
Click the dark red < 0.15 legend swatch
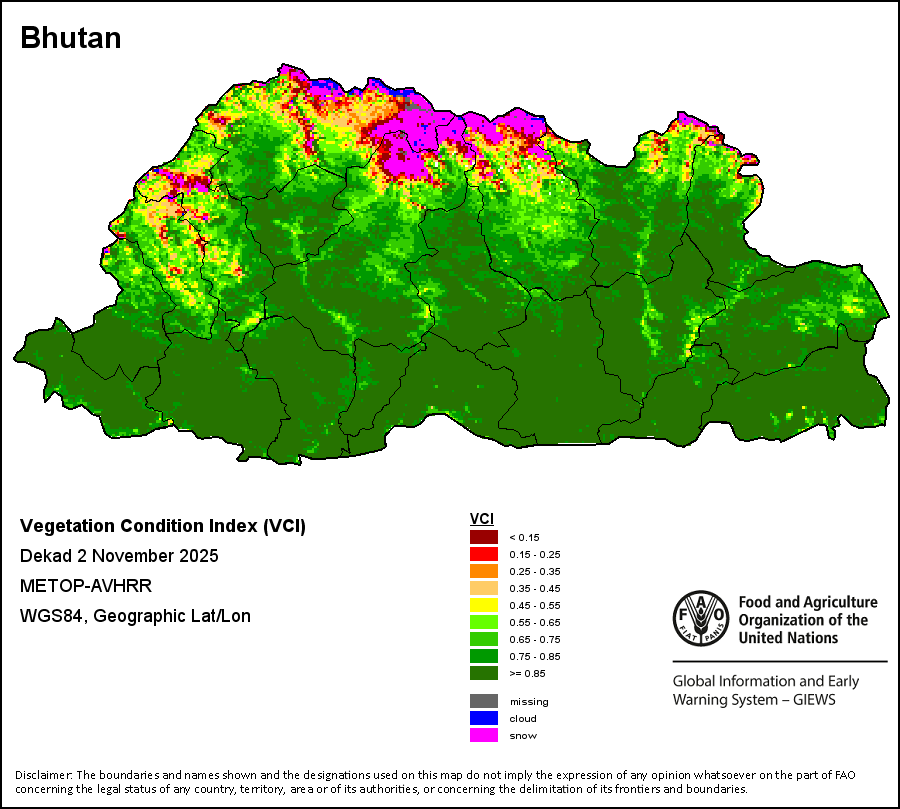coord(484,537)
